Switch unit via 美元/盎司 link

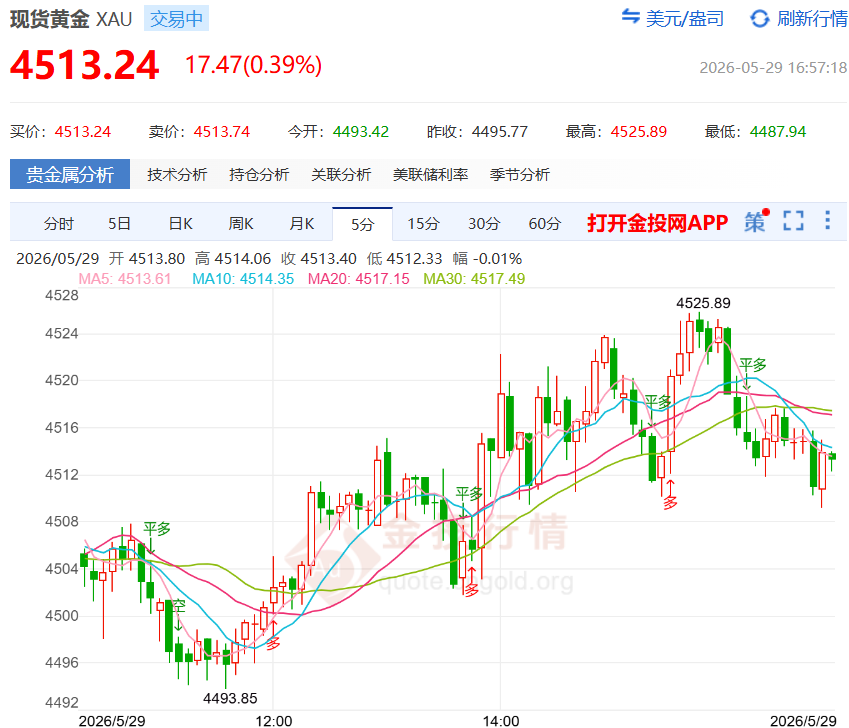685,19
